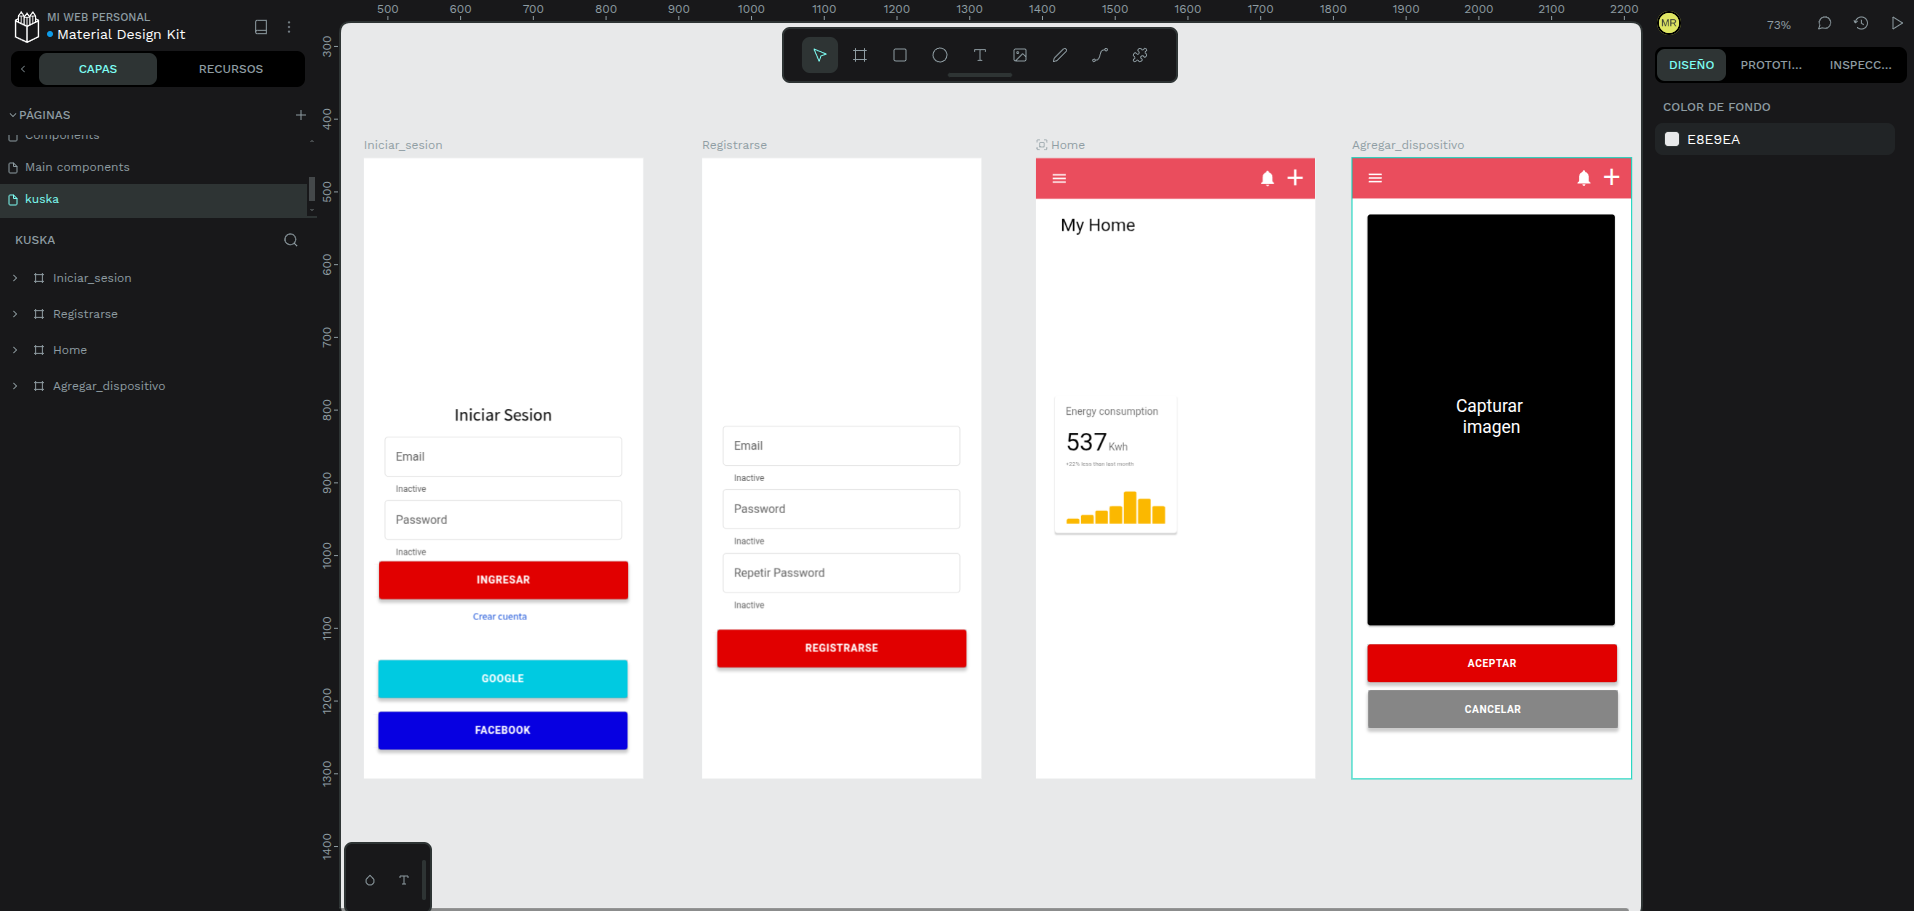The height and width of the screenshot is (911, 1914).
Task: Select the Board (frame) tool
Action: (859, 55)
